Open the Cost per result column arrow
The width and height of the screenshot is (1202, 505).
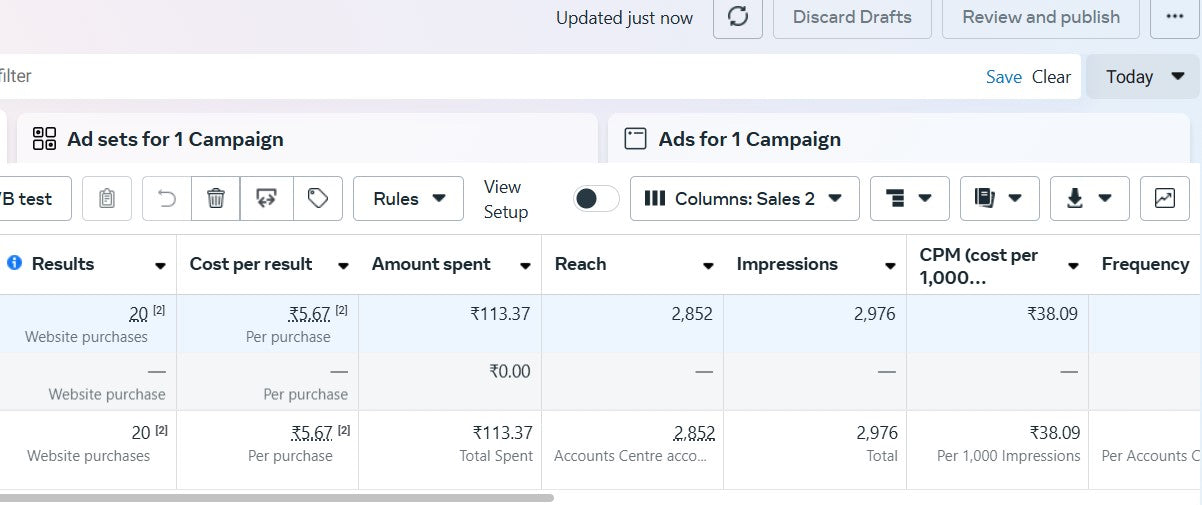click(343, 266)
